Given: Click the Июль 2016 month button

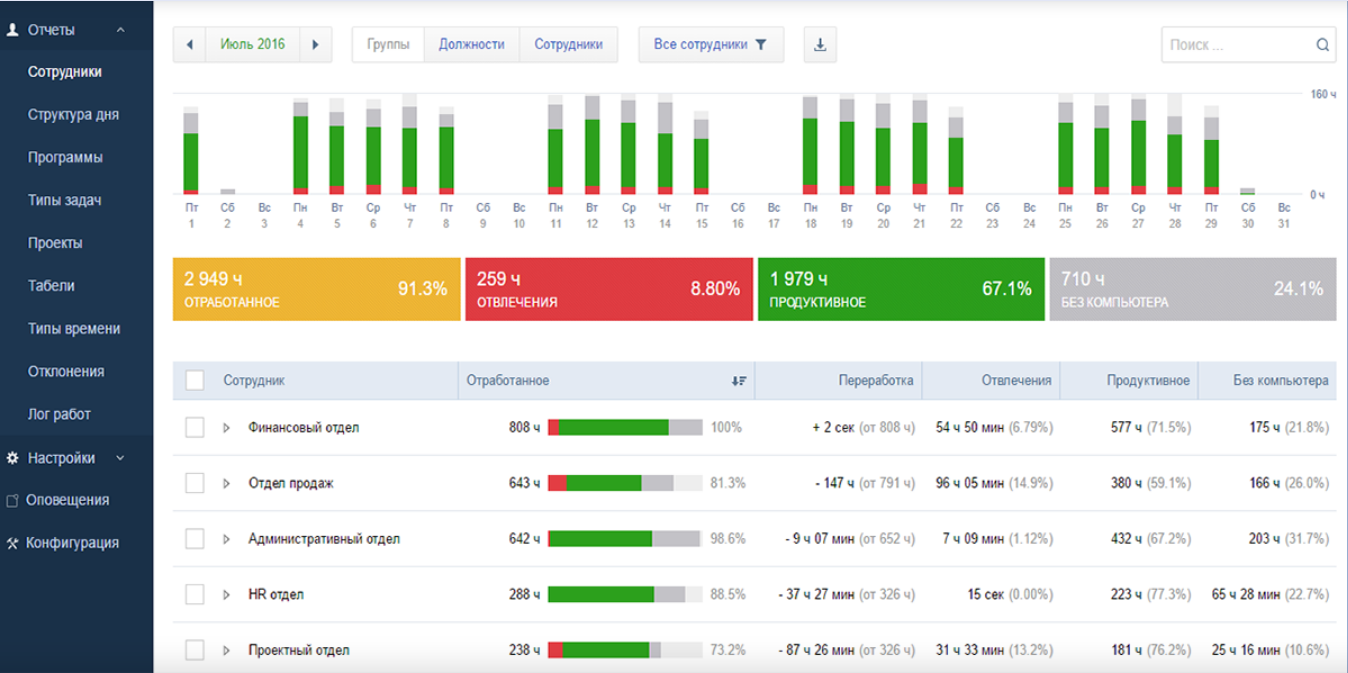Looking at the screenshot, I should [252, 45].
